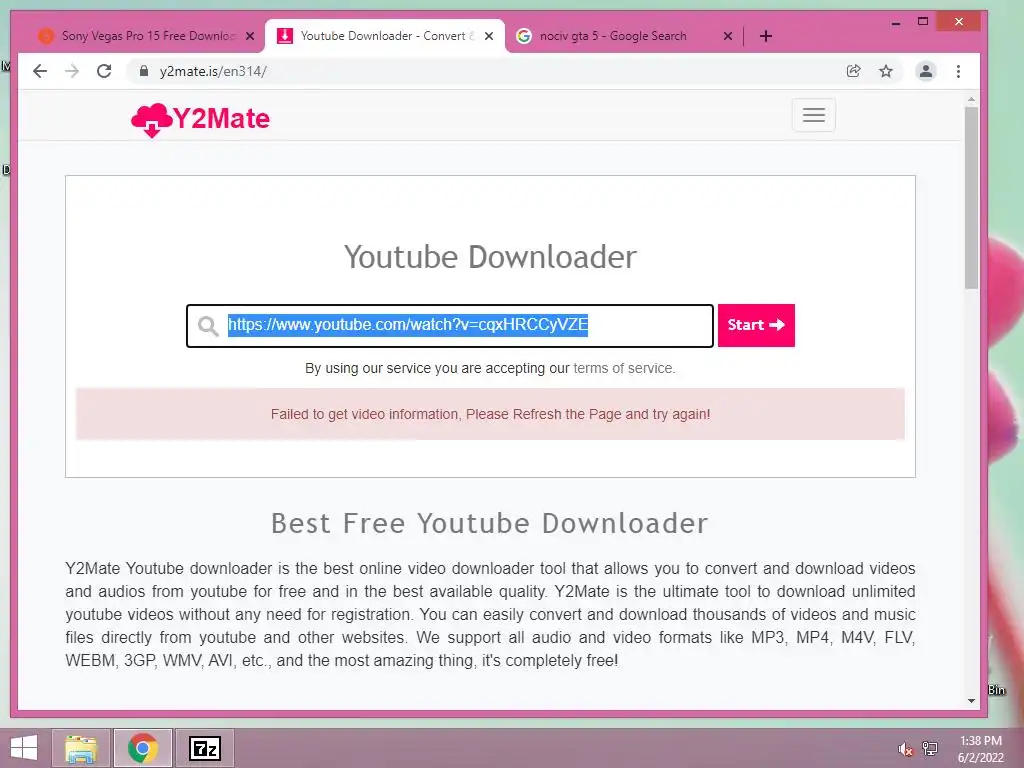The height and width of the screenshot is (768, 1024).
Task: Open the Windows Start menu
Action: (24, 748)
